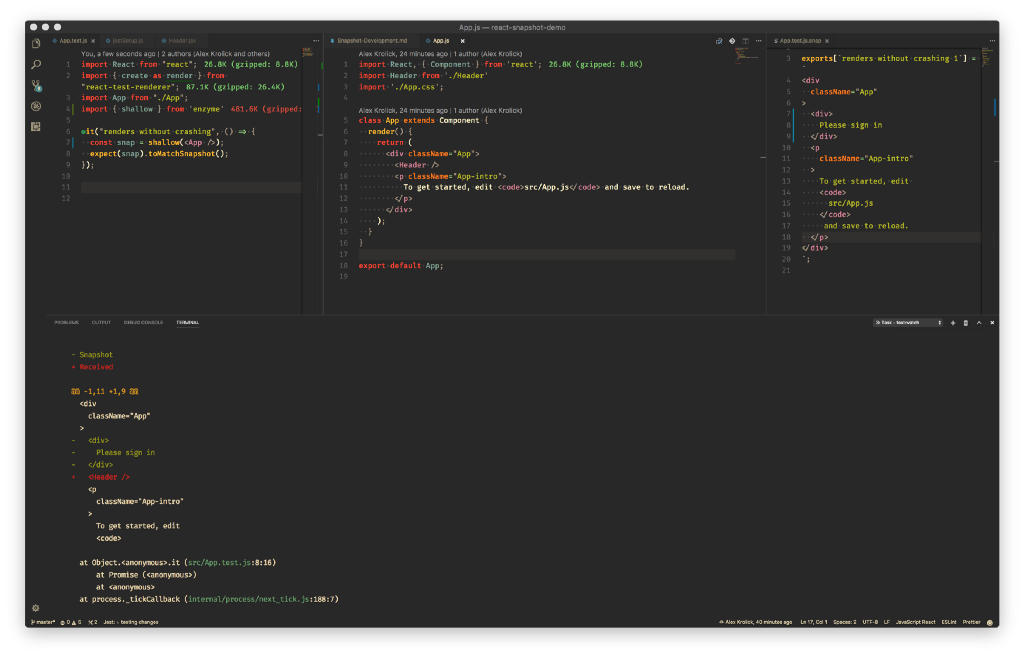Open the Snapshot-Development.md tab
The width and height of the screenshot is (1024, 657).
click(372, 41)
